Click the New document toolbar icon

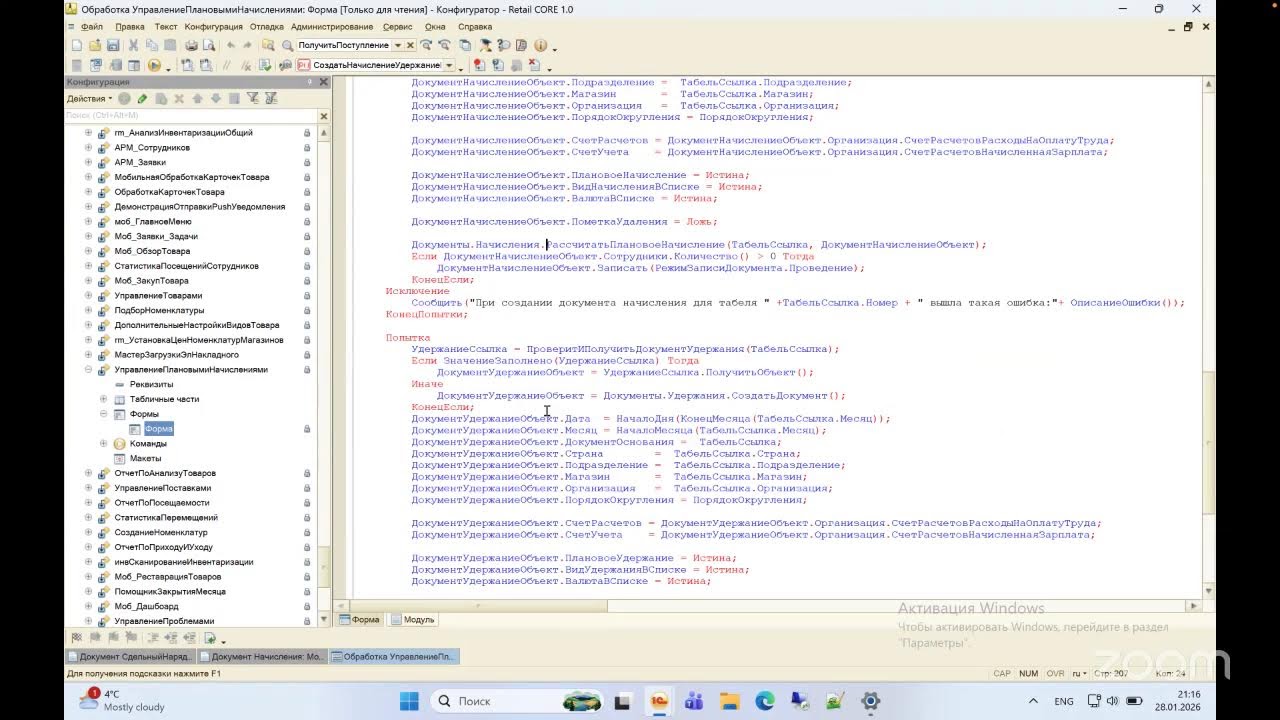77,45
